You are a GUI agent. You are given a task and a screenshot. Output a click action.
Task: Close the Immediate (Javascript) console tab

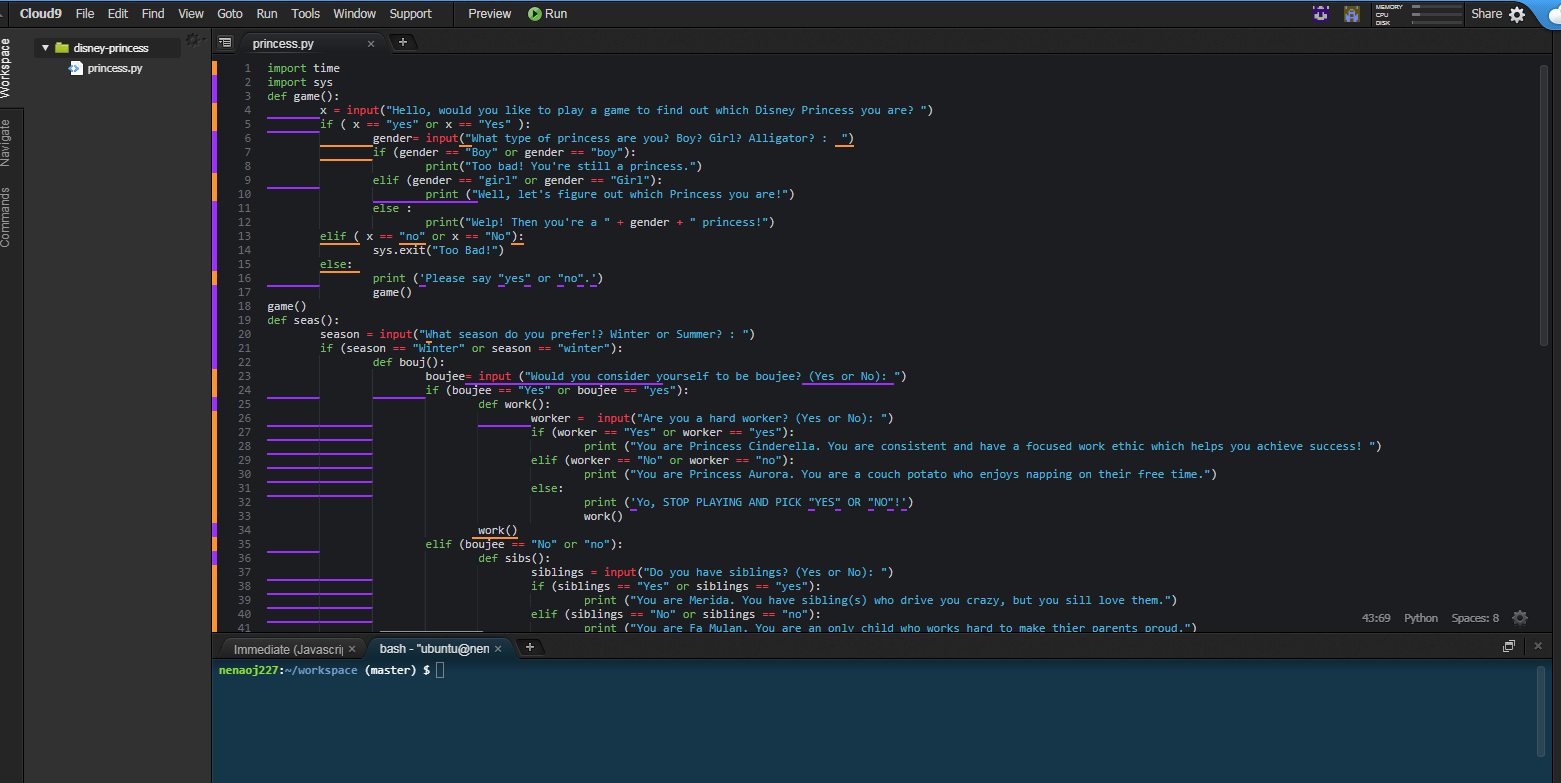tap(352, 649)
